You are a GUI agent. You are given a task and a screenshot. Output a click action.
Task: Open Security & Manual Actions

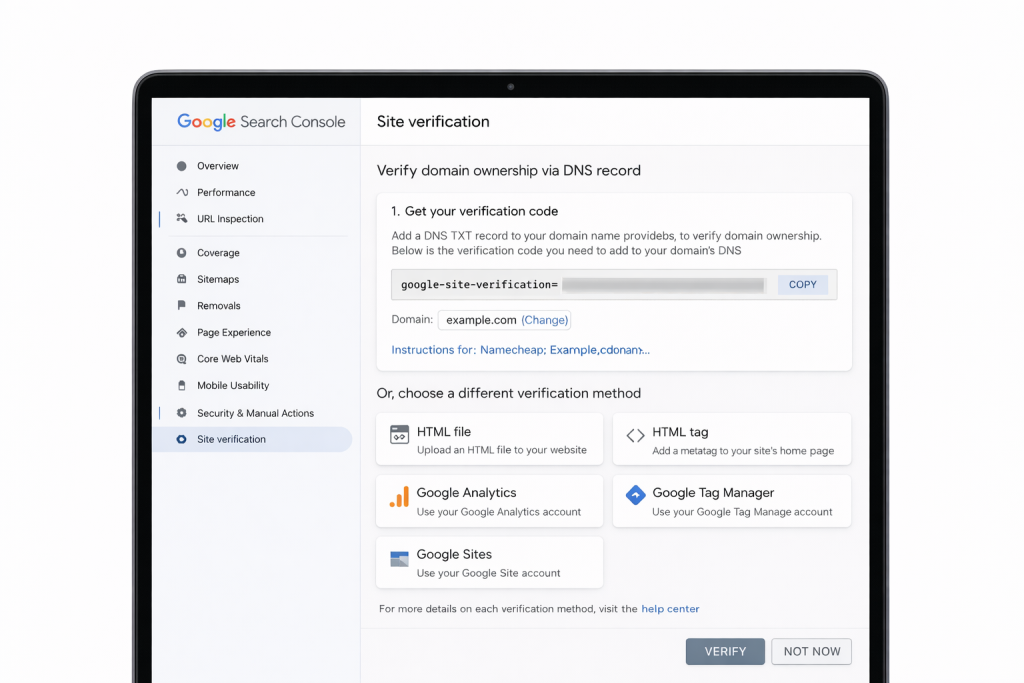click(254, 413)
